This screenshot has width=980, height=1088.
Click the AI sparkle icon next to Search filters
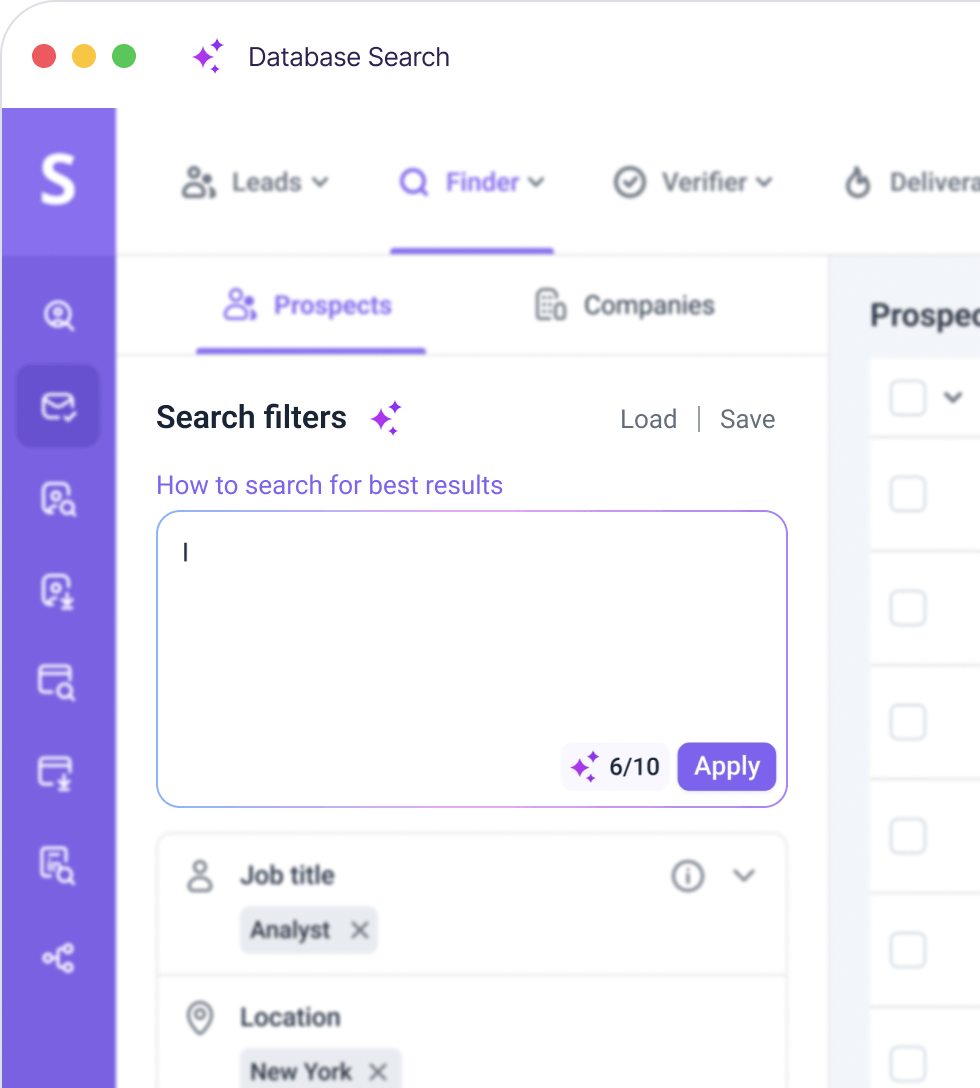[x=386, y=418]
